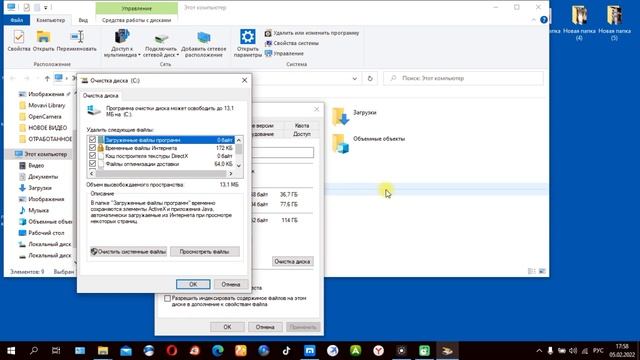Open the Quick Access Toolbar dropdown arrow
Viewport: 640px width, 360px height.
pos(46,7)
